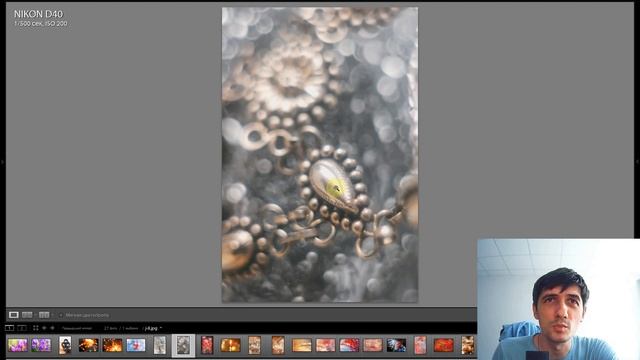Select the dark blue with white splash thumbnail
Viewport: 640px width, 360px height.
396,345
